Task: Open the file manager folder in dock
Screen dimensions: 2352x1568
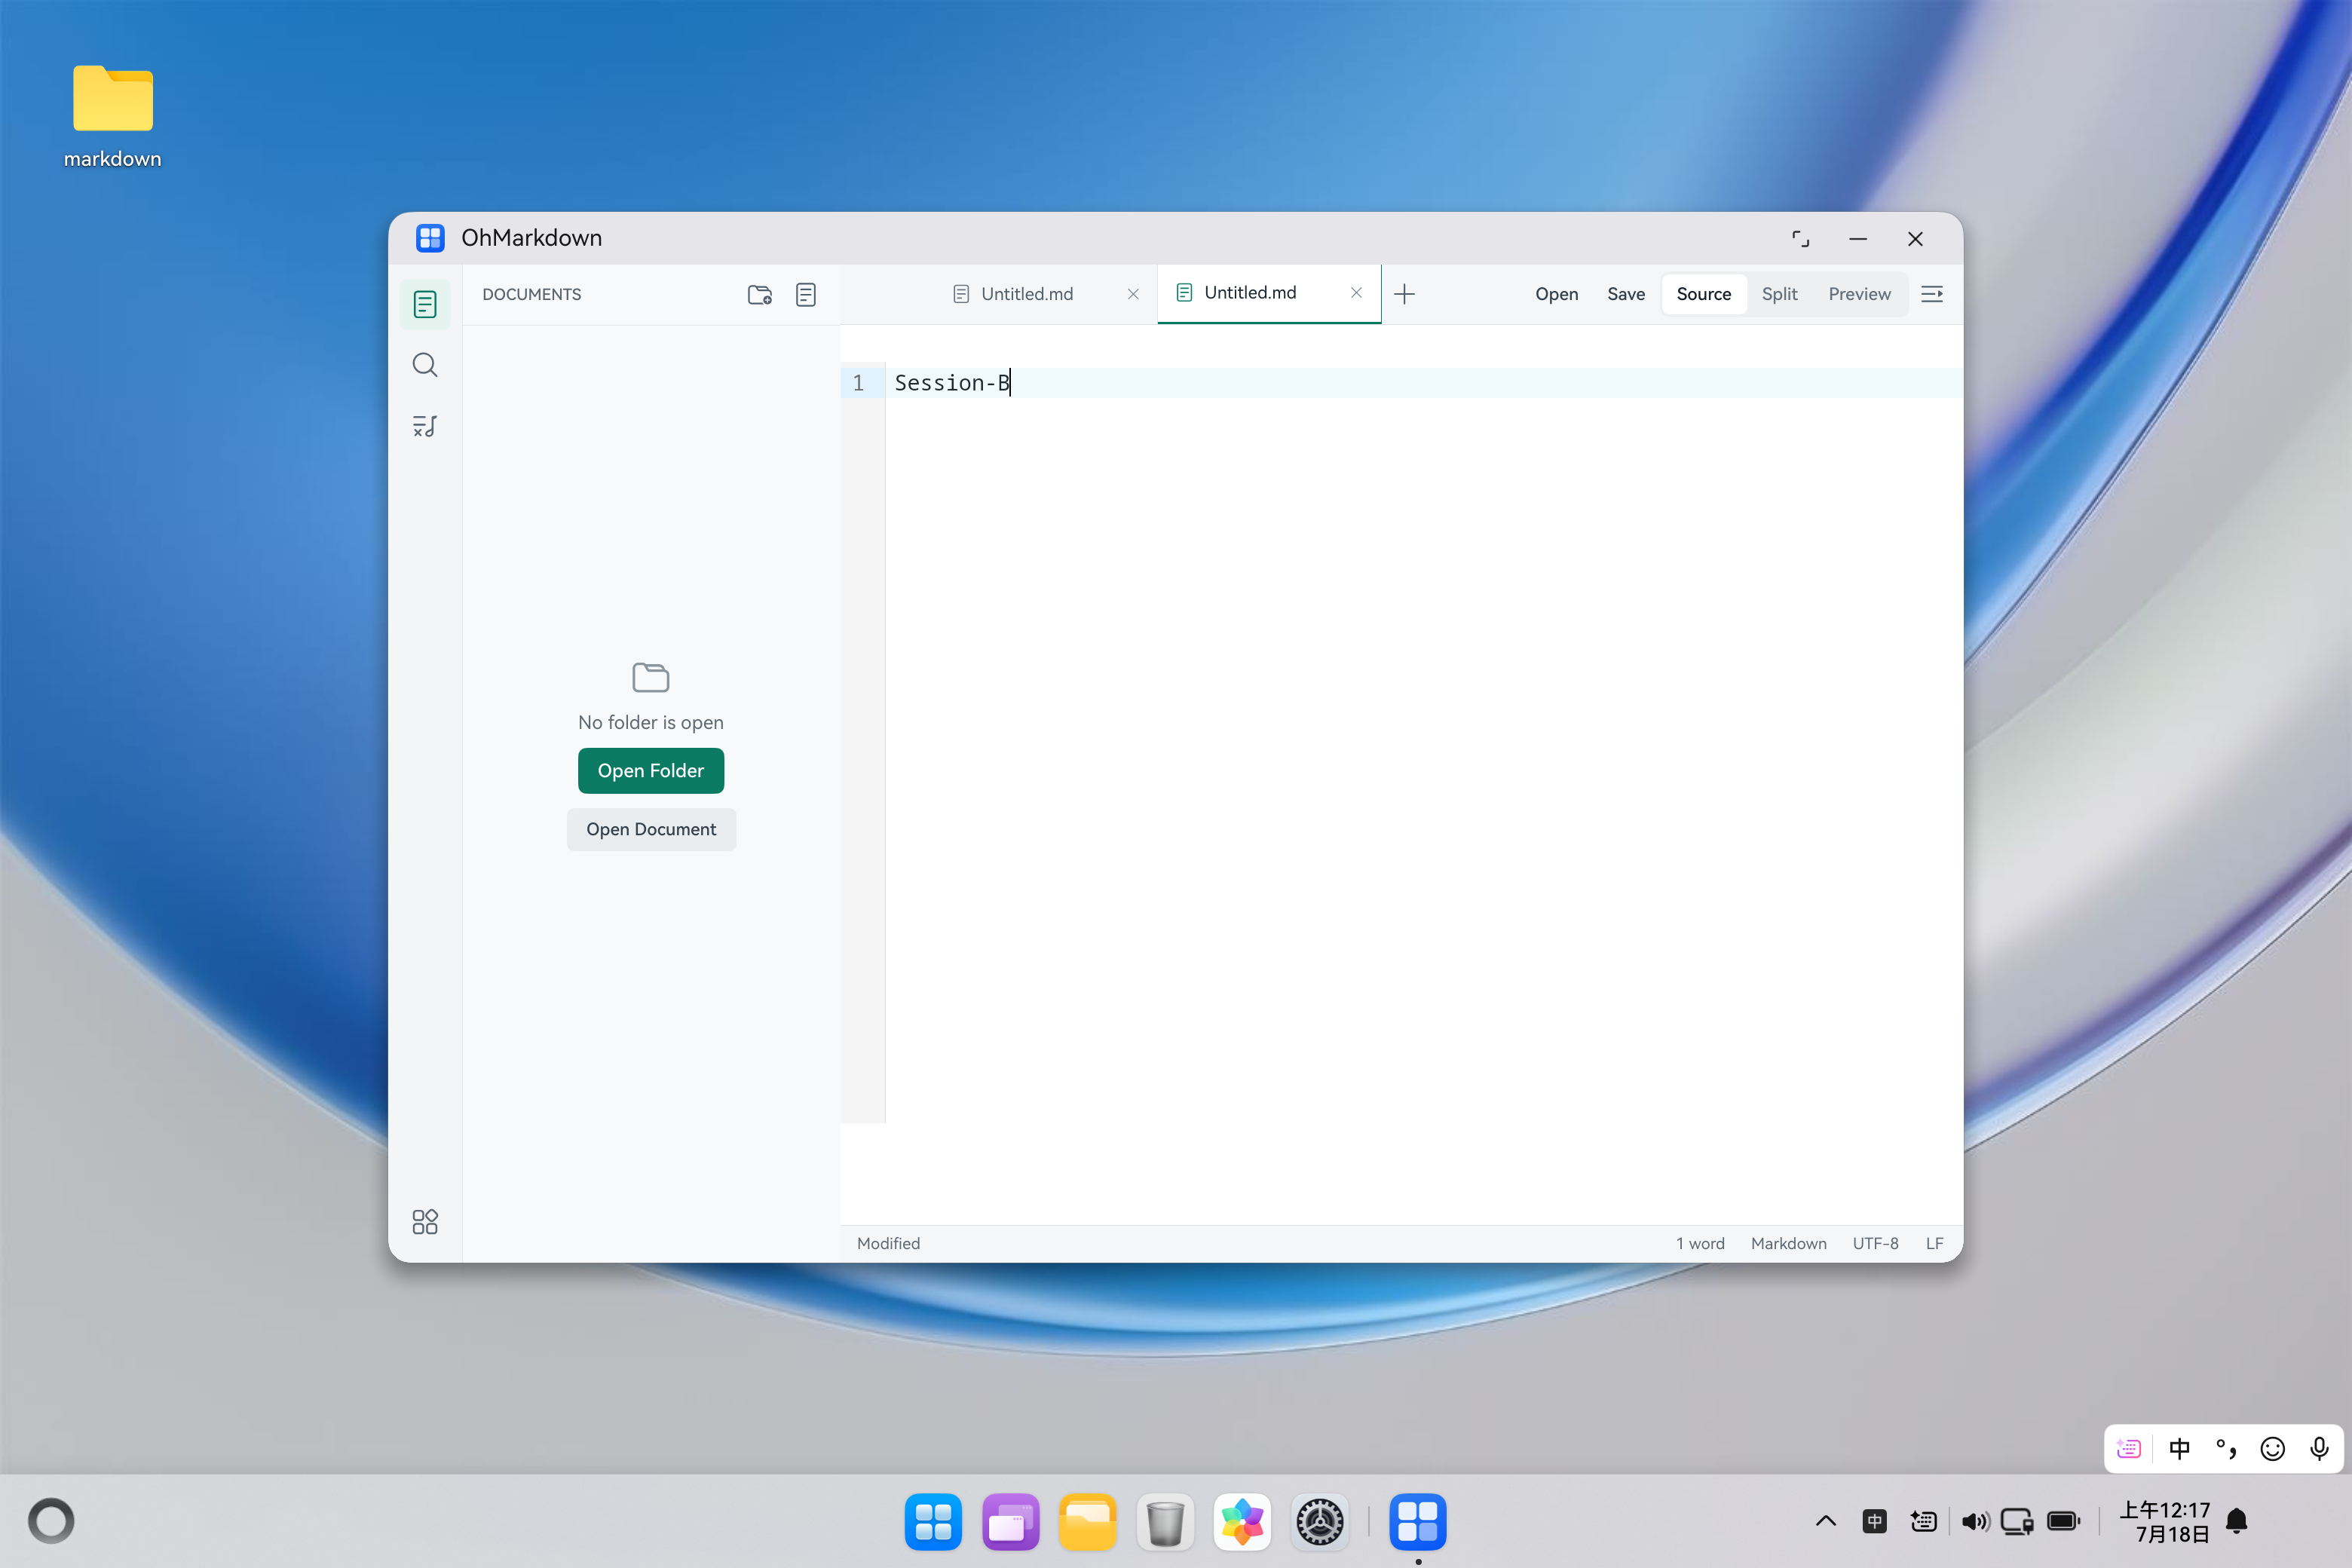Action: point(1088,1522)
